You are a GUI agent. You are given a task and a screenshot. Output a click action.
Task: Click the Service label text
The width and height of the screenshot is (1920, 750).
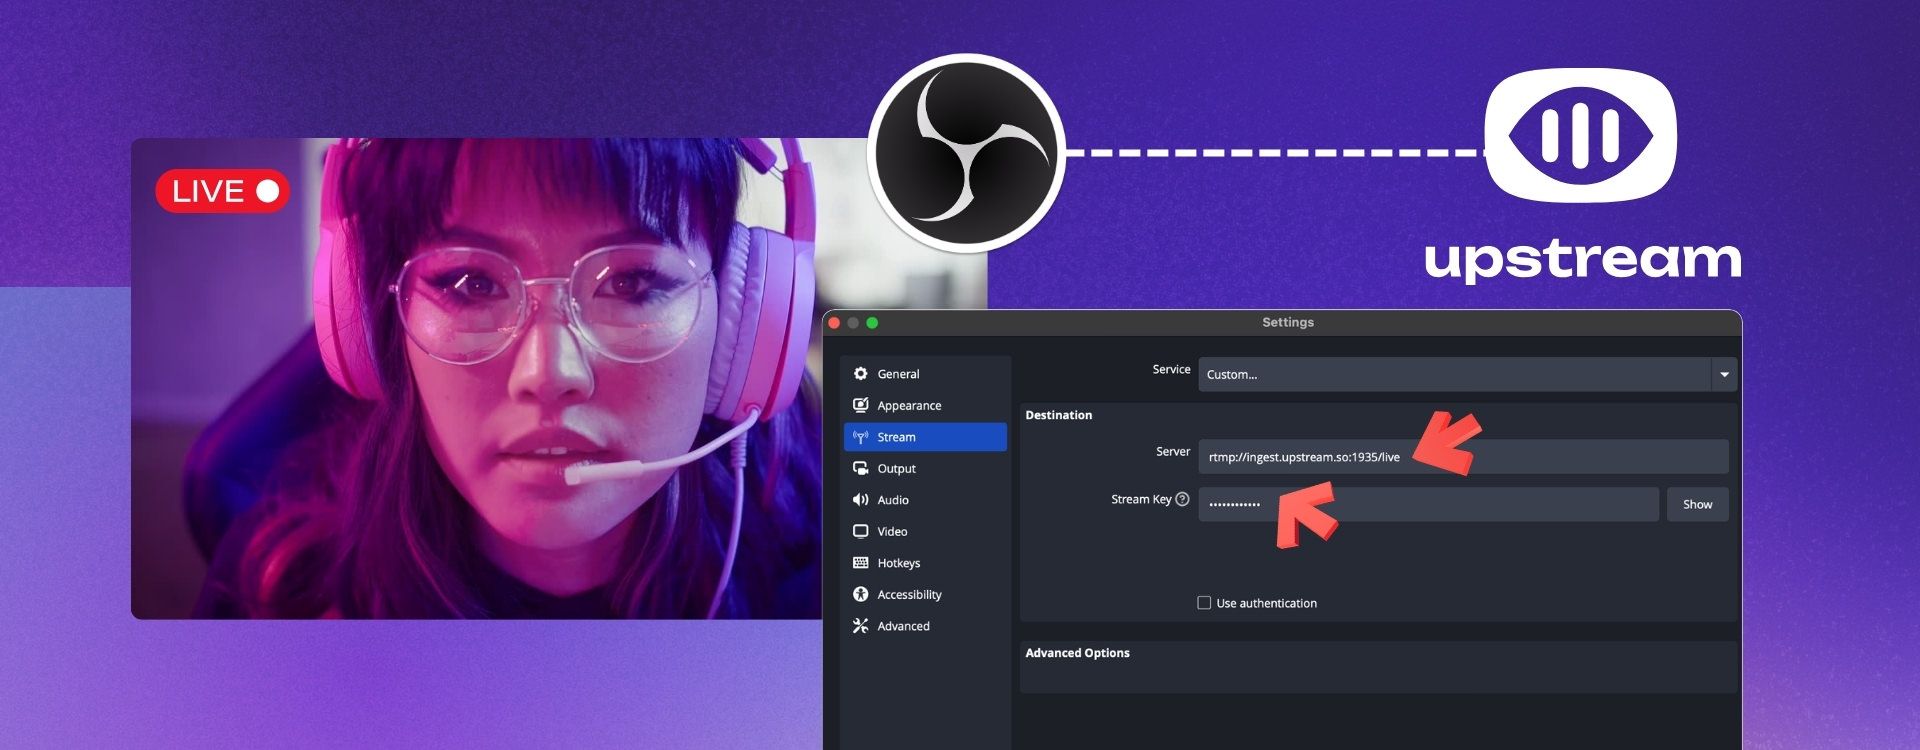[x=1171, y=369]
